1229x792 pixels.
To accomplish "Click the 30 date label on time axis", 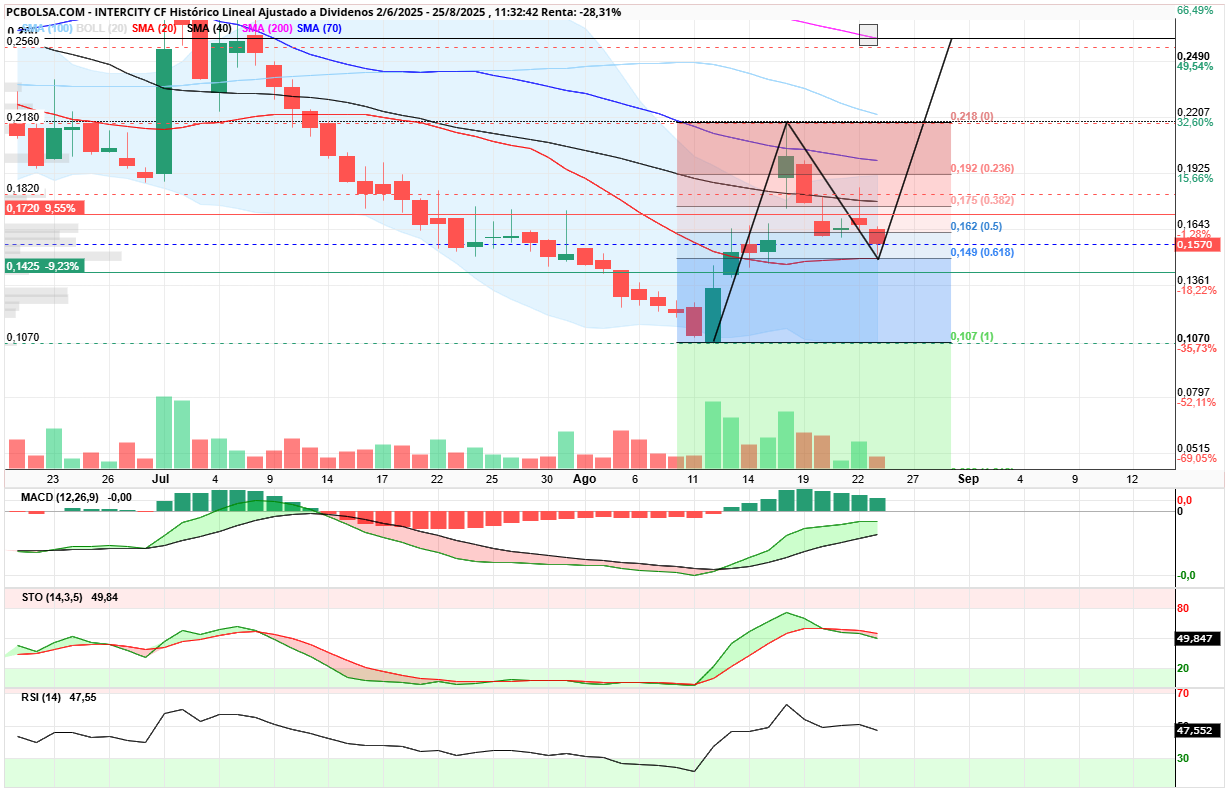I will click(x=546, y=479).
